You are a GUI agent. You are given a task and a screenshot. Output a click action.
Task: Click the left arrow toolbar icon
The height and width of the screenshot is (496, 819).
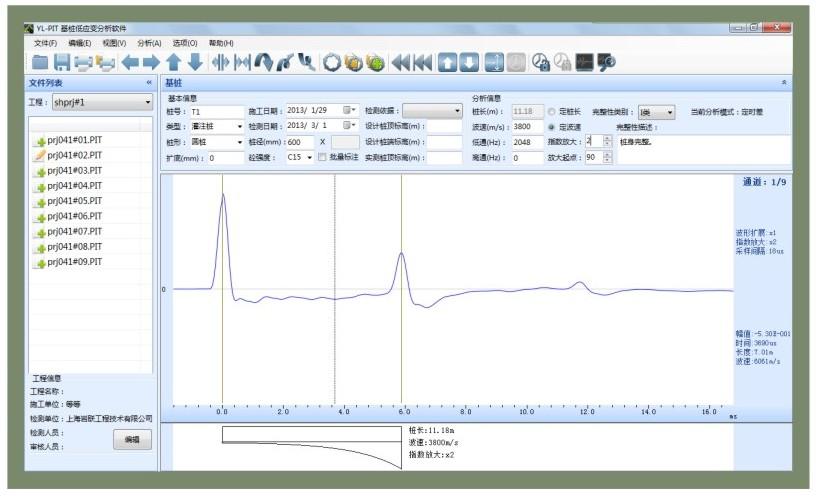[x=130, y=63]
